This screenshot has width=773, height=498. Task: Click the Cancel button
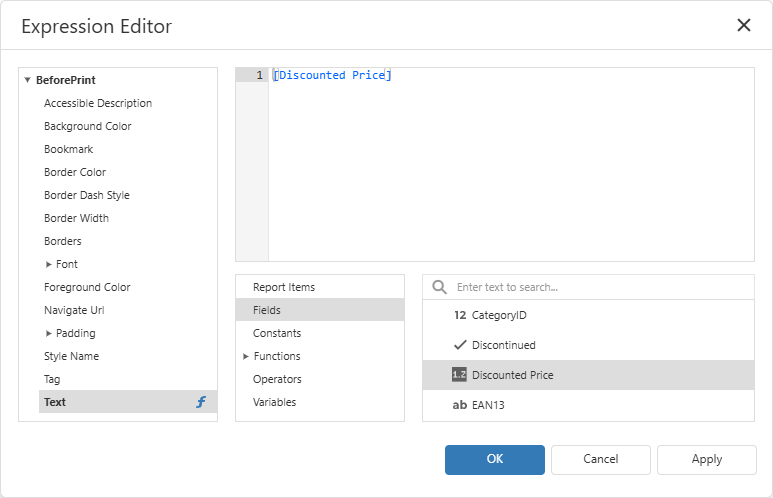(x=600, y=460)
